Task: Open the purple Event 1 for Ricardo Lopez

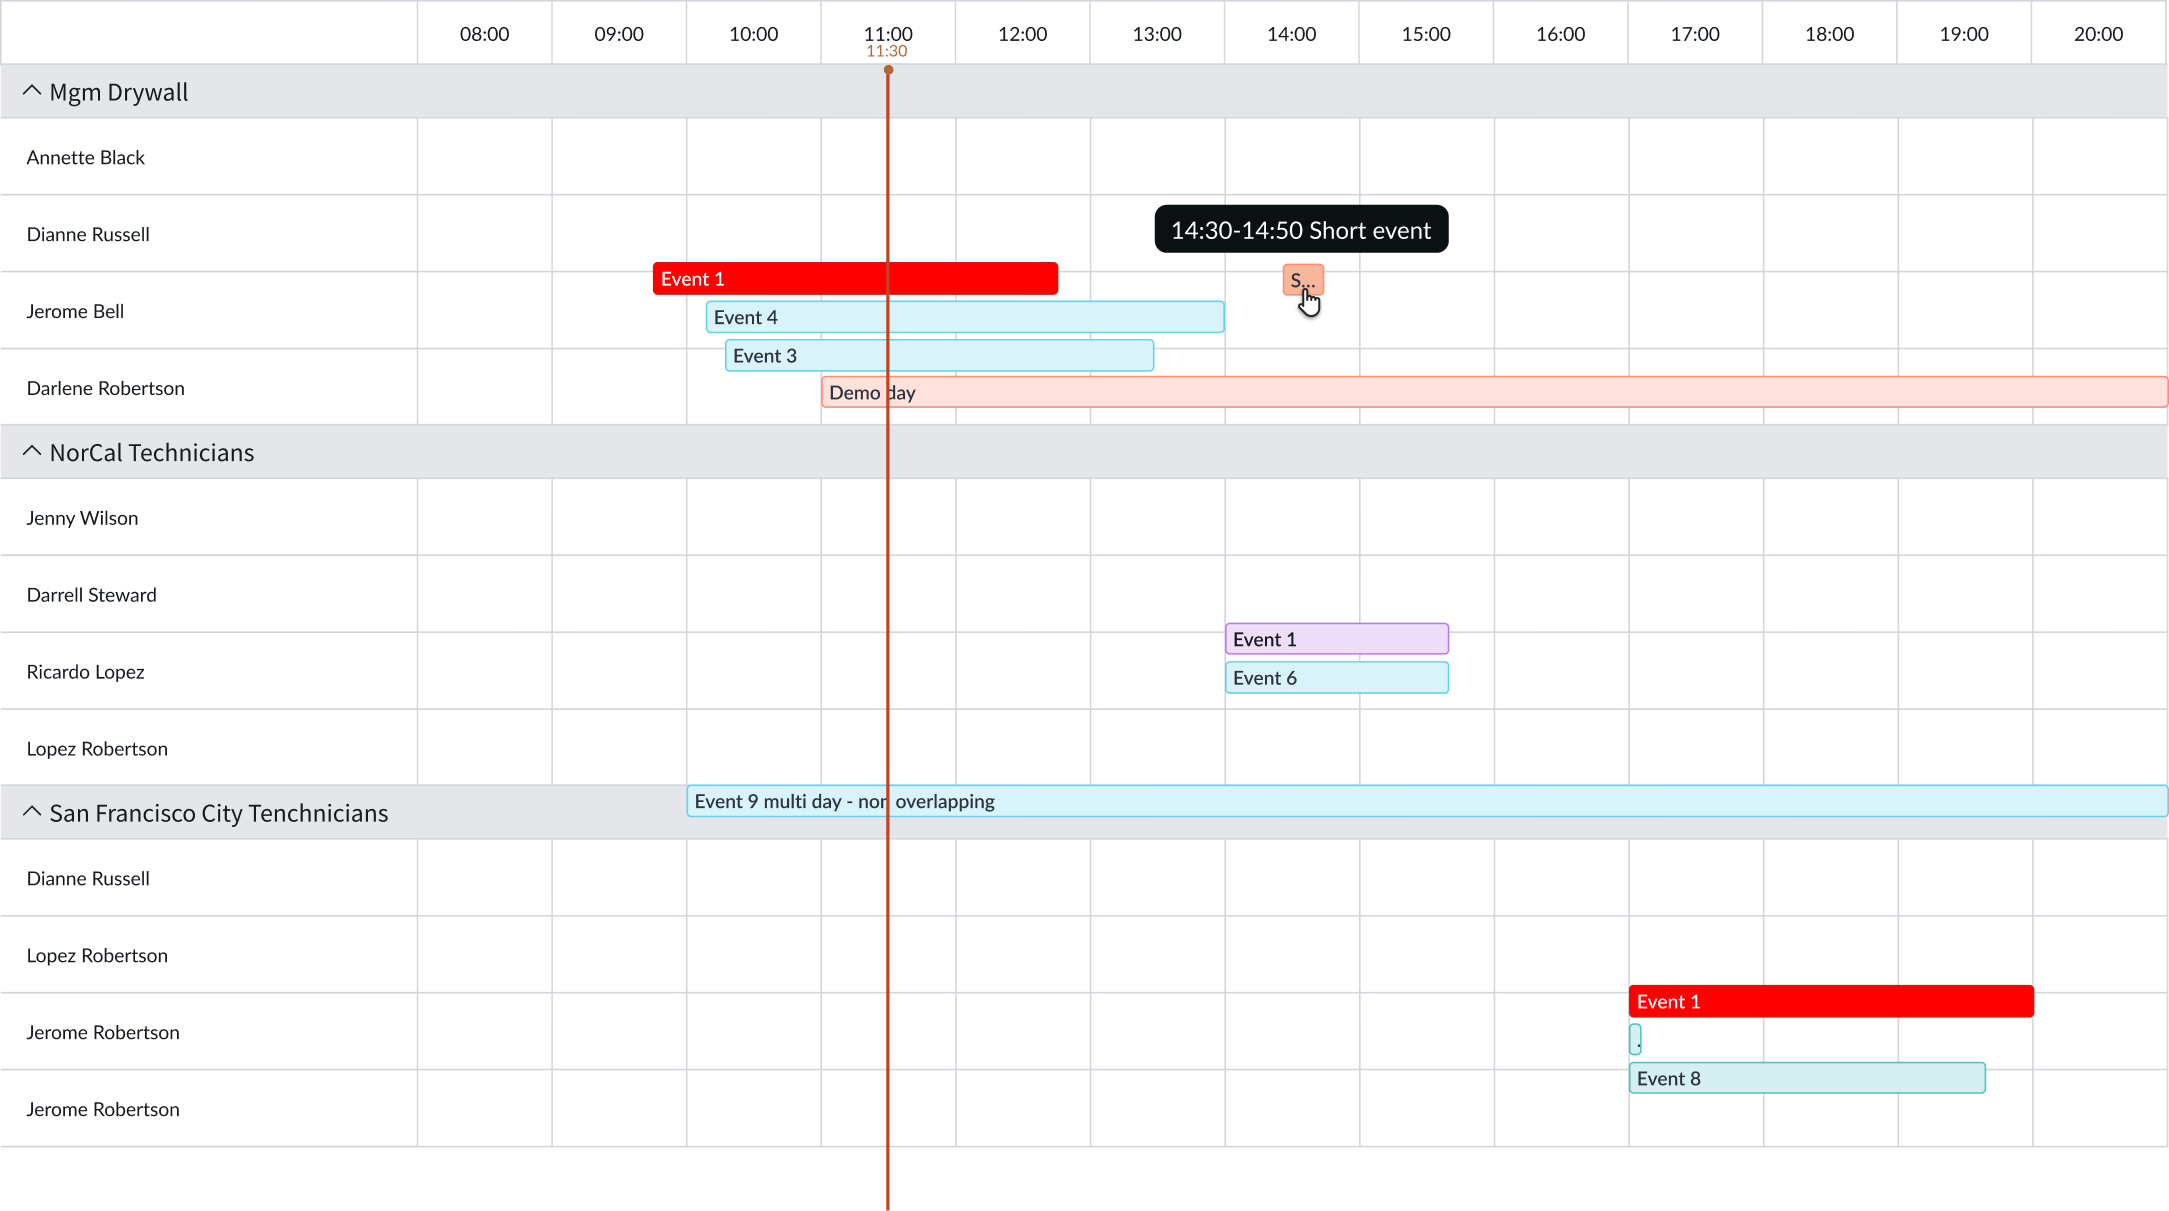Action: pos(1336,638)
